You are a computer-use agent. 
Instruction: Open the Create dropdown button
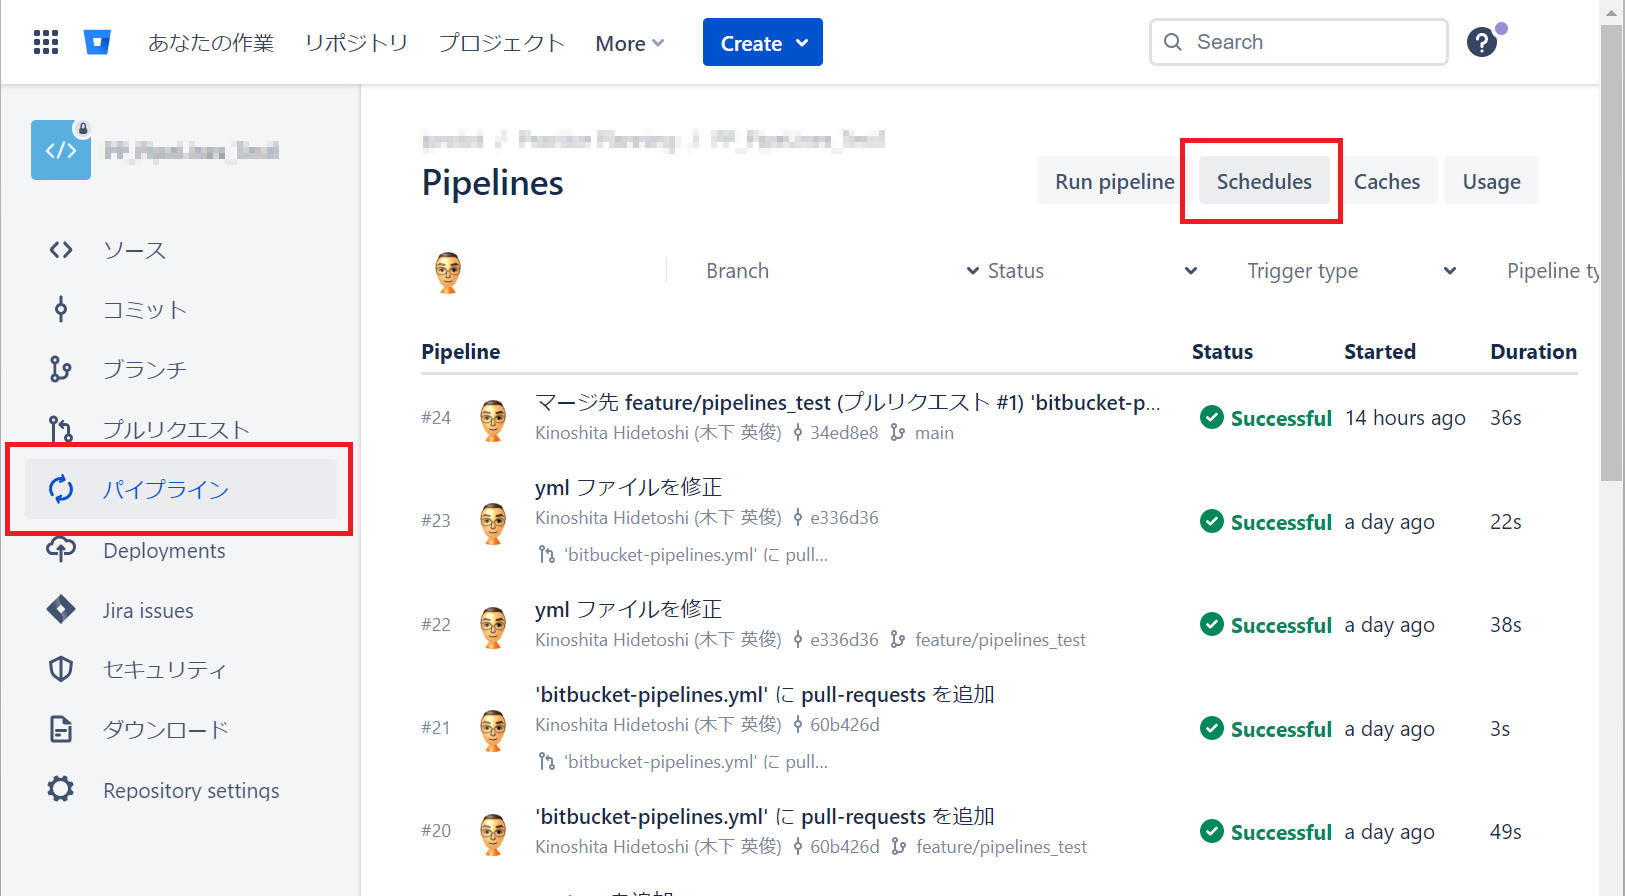pos(763,42)
